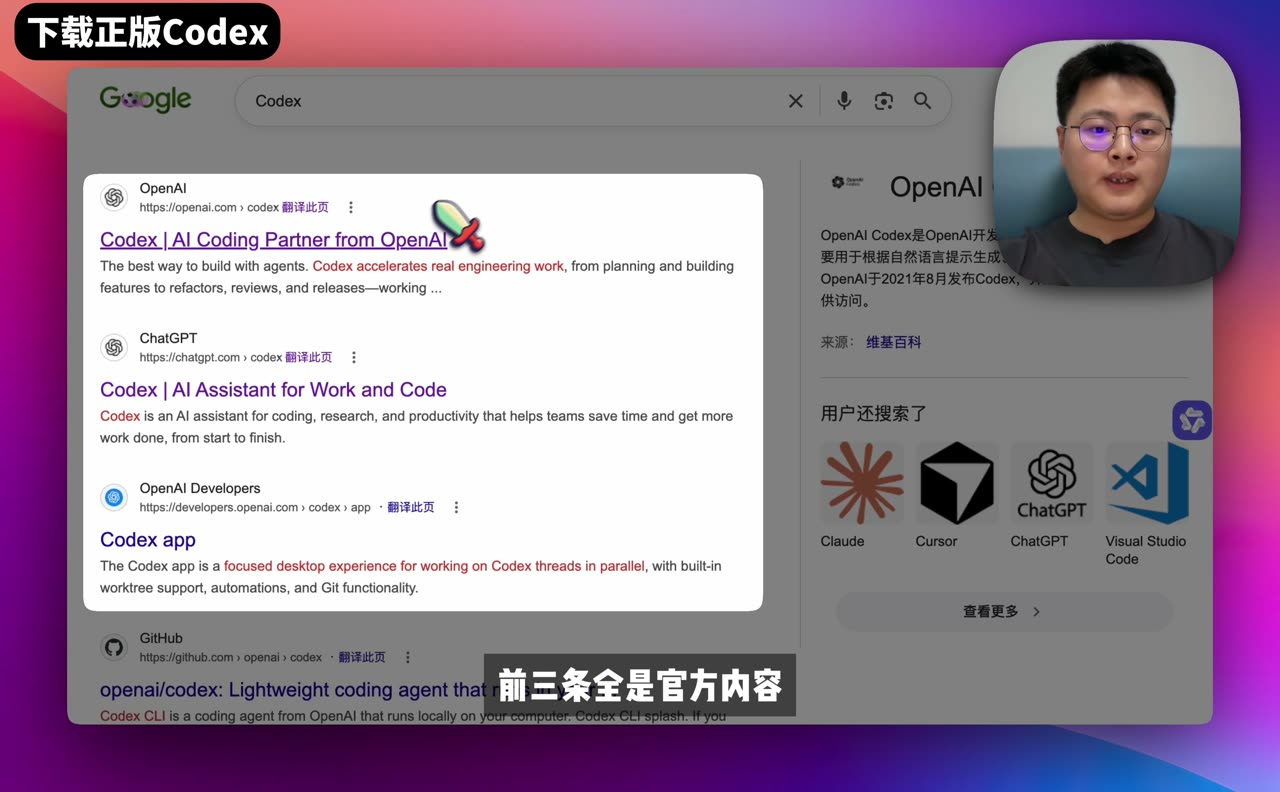The width and height of the screenshot is (1280, 792).
Task: Click OpenAI Developers site name
Action: click(x=200, y=489)
